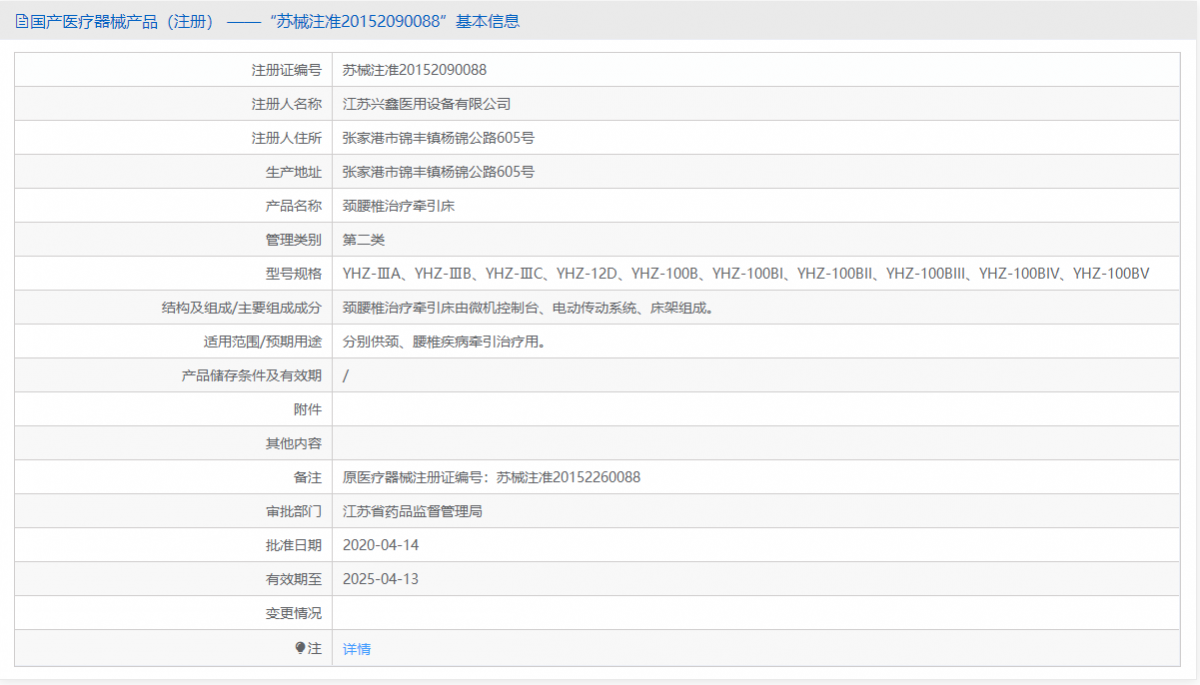Click the label 变更情况
The width and height of the screenshot is (1200, 685).
[x=294, y=614]
